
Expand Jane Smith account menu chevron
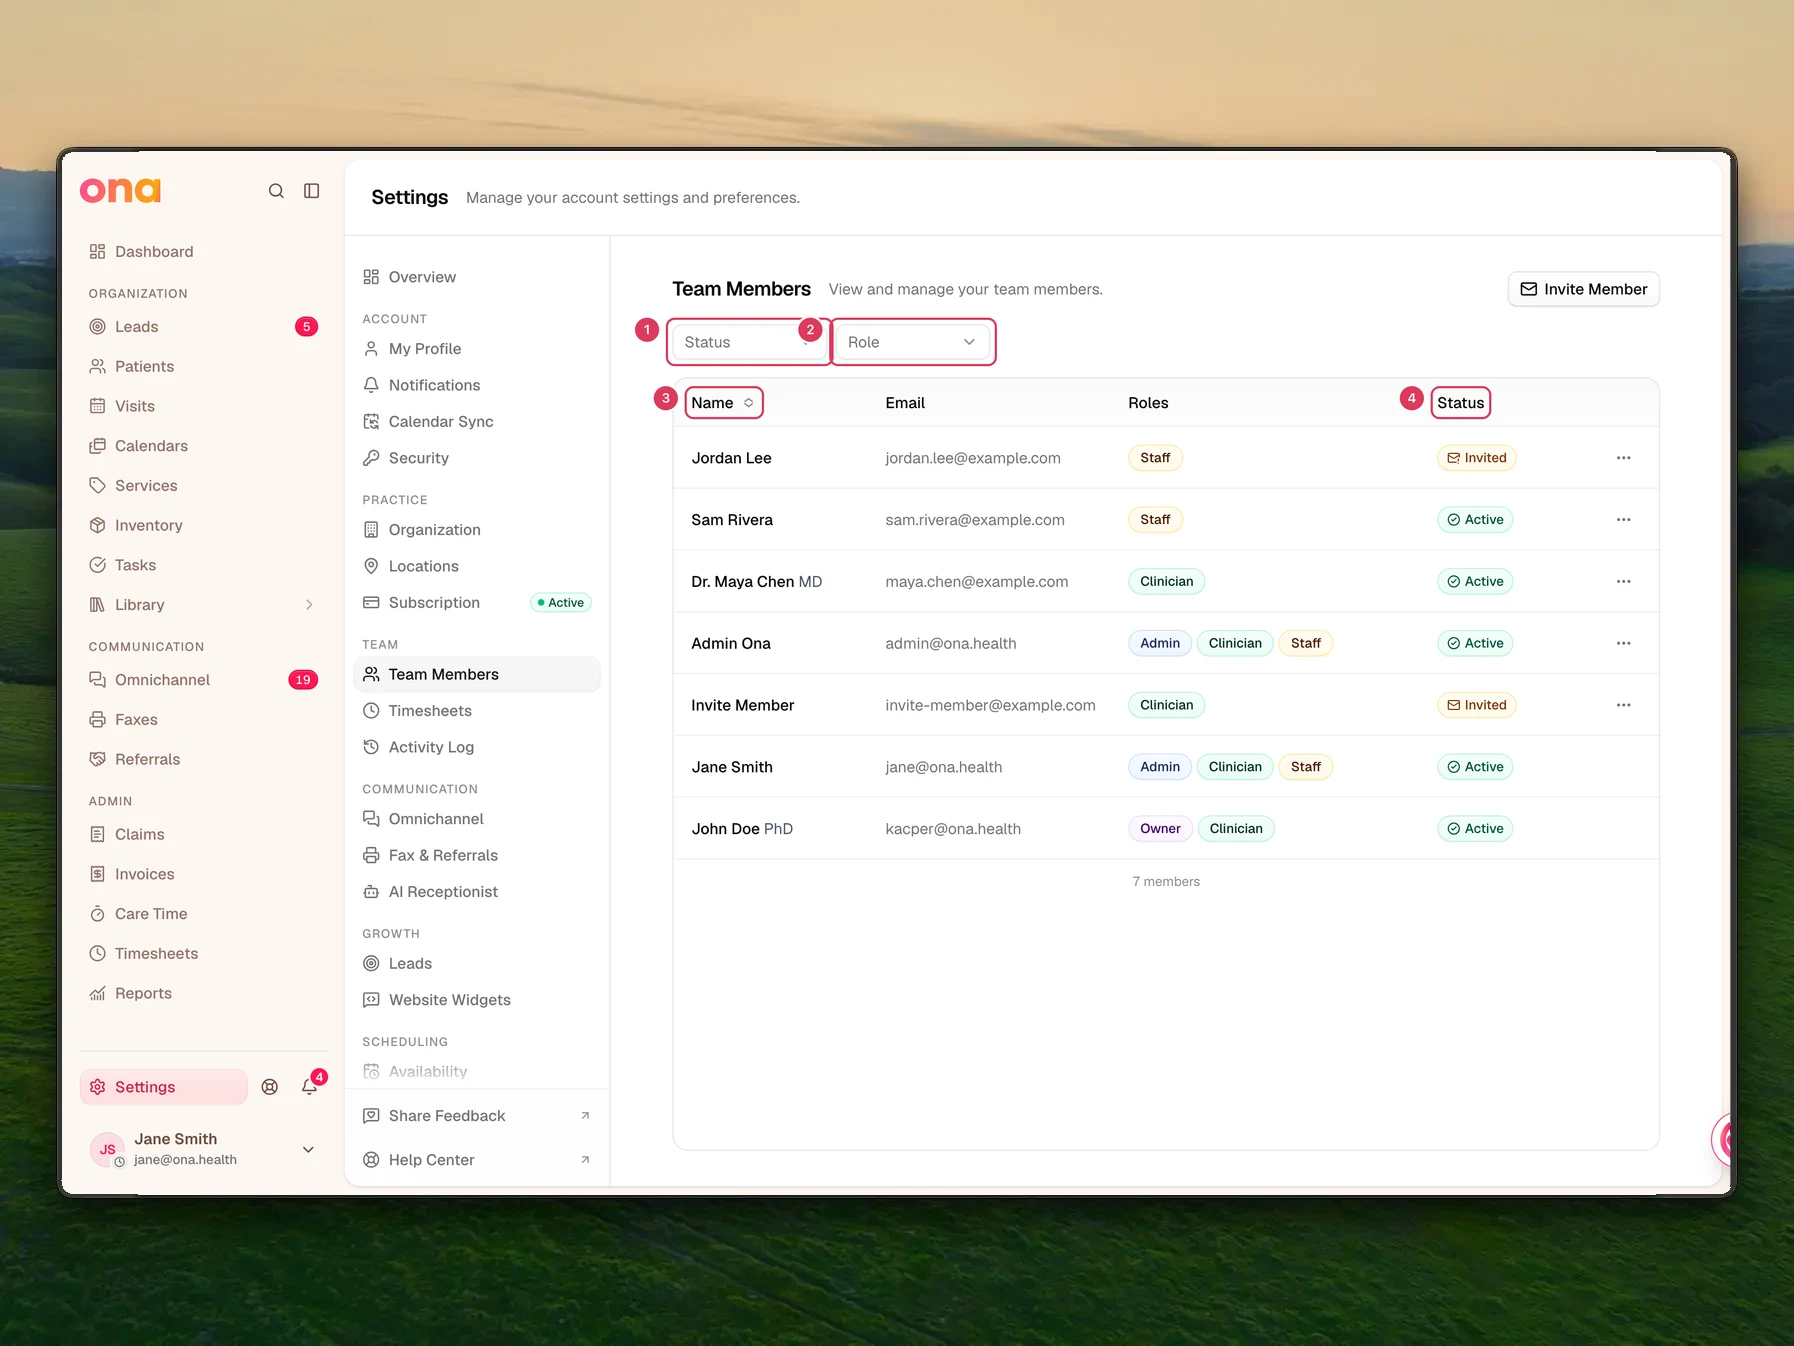(308, 1150)
